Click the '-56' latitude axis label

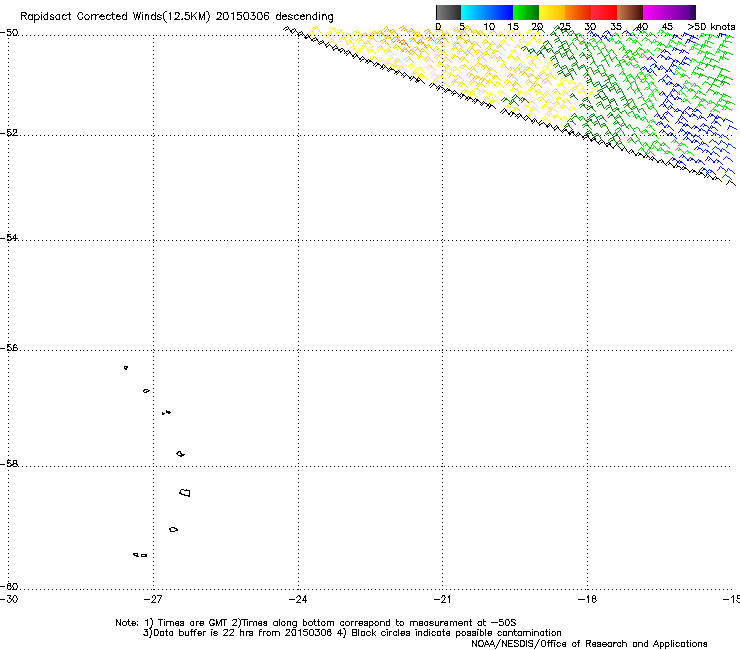(9, 347)
